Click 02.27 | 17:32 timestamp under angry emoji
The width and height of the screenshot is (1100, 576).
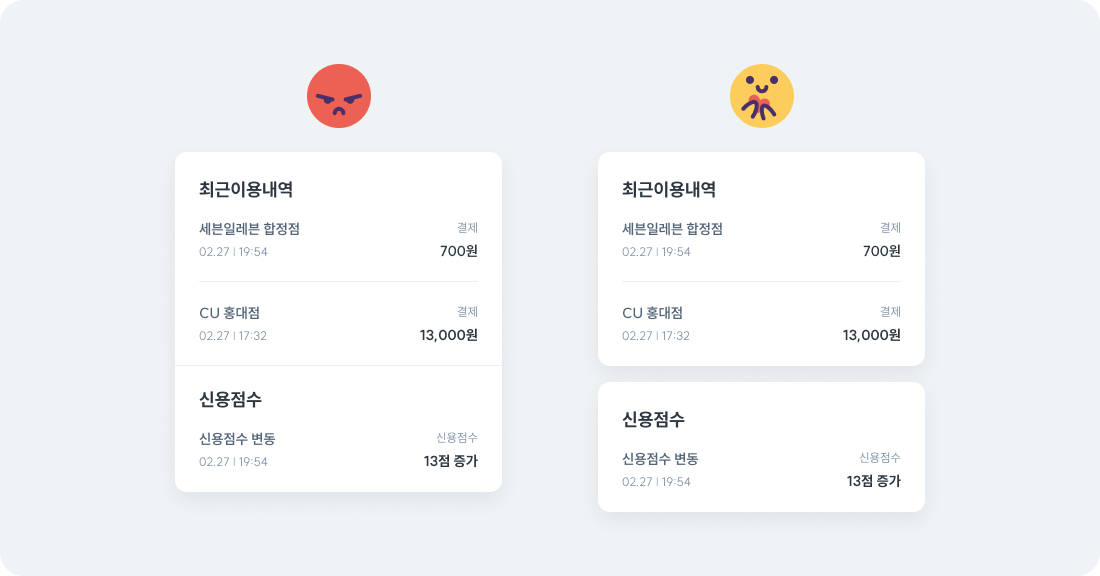233,336
